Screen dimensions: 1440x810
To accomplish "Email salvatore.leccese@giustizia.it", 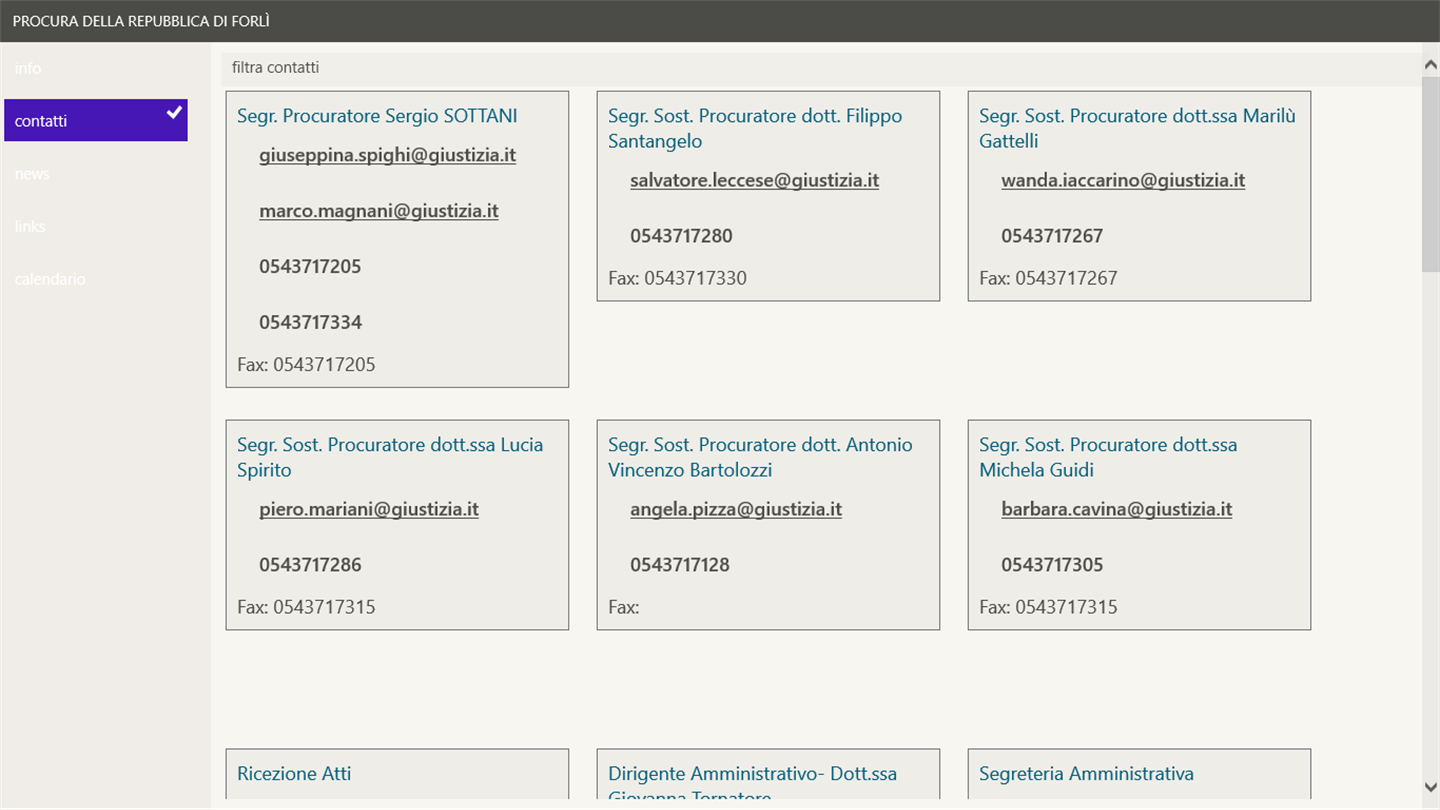I will 754,180.
